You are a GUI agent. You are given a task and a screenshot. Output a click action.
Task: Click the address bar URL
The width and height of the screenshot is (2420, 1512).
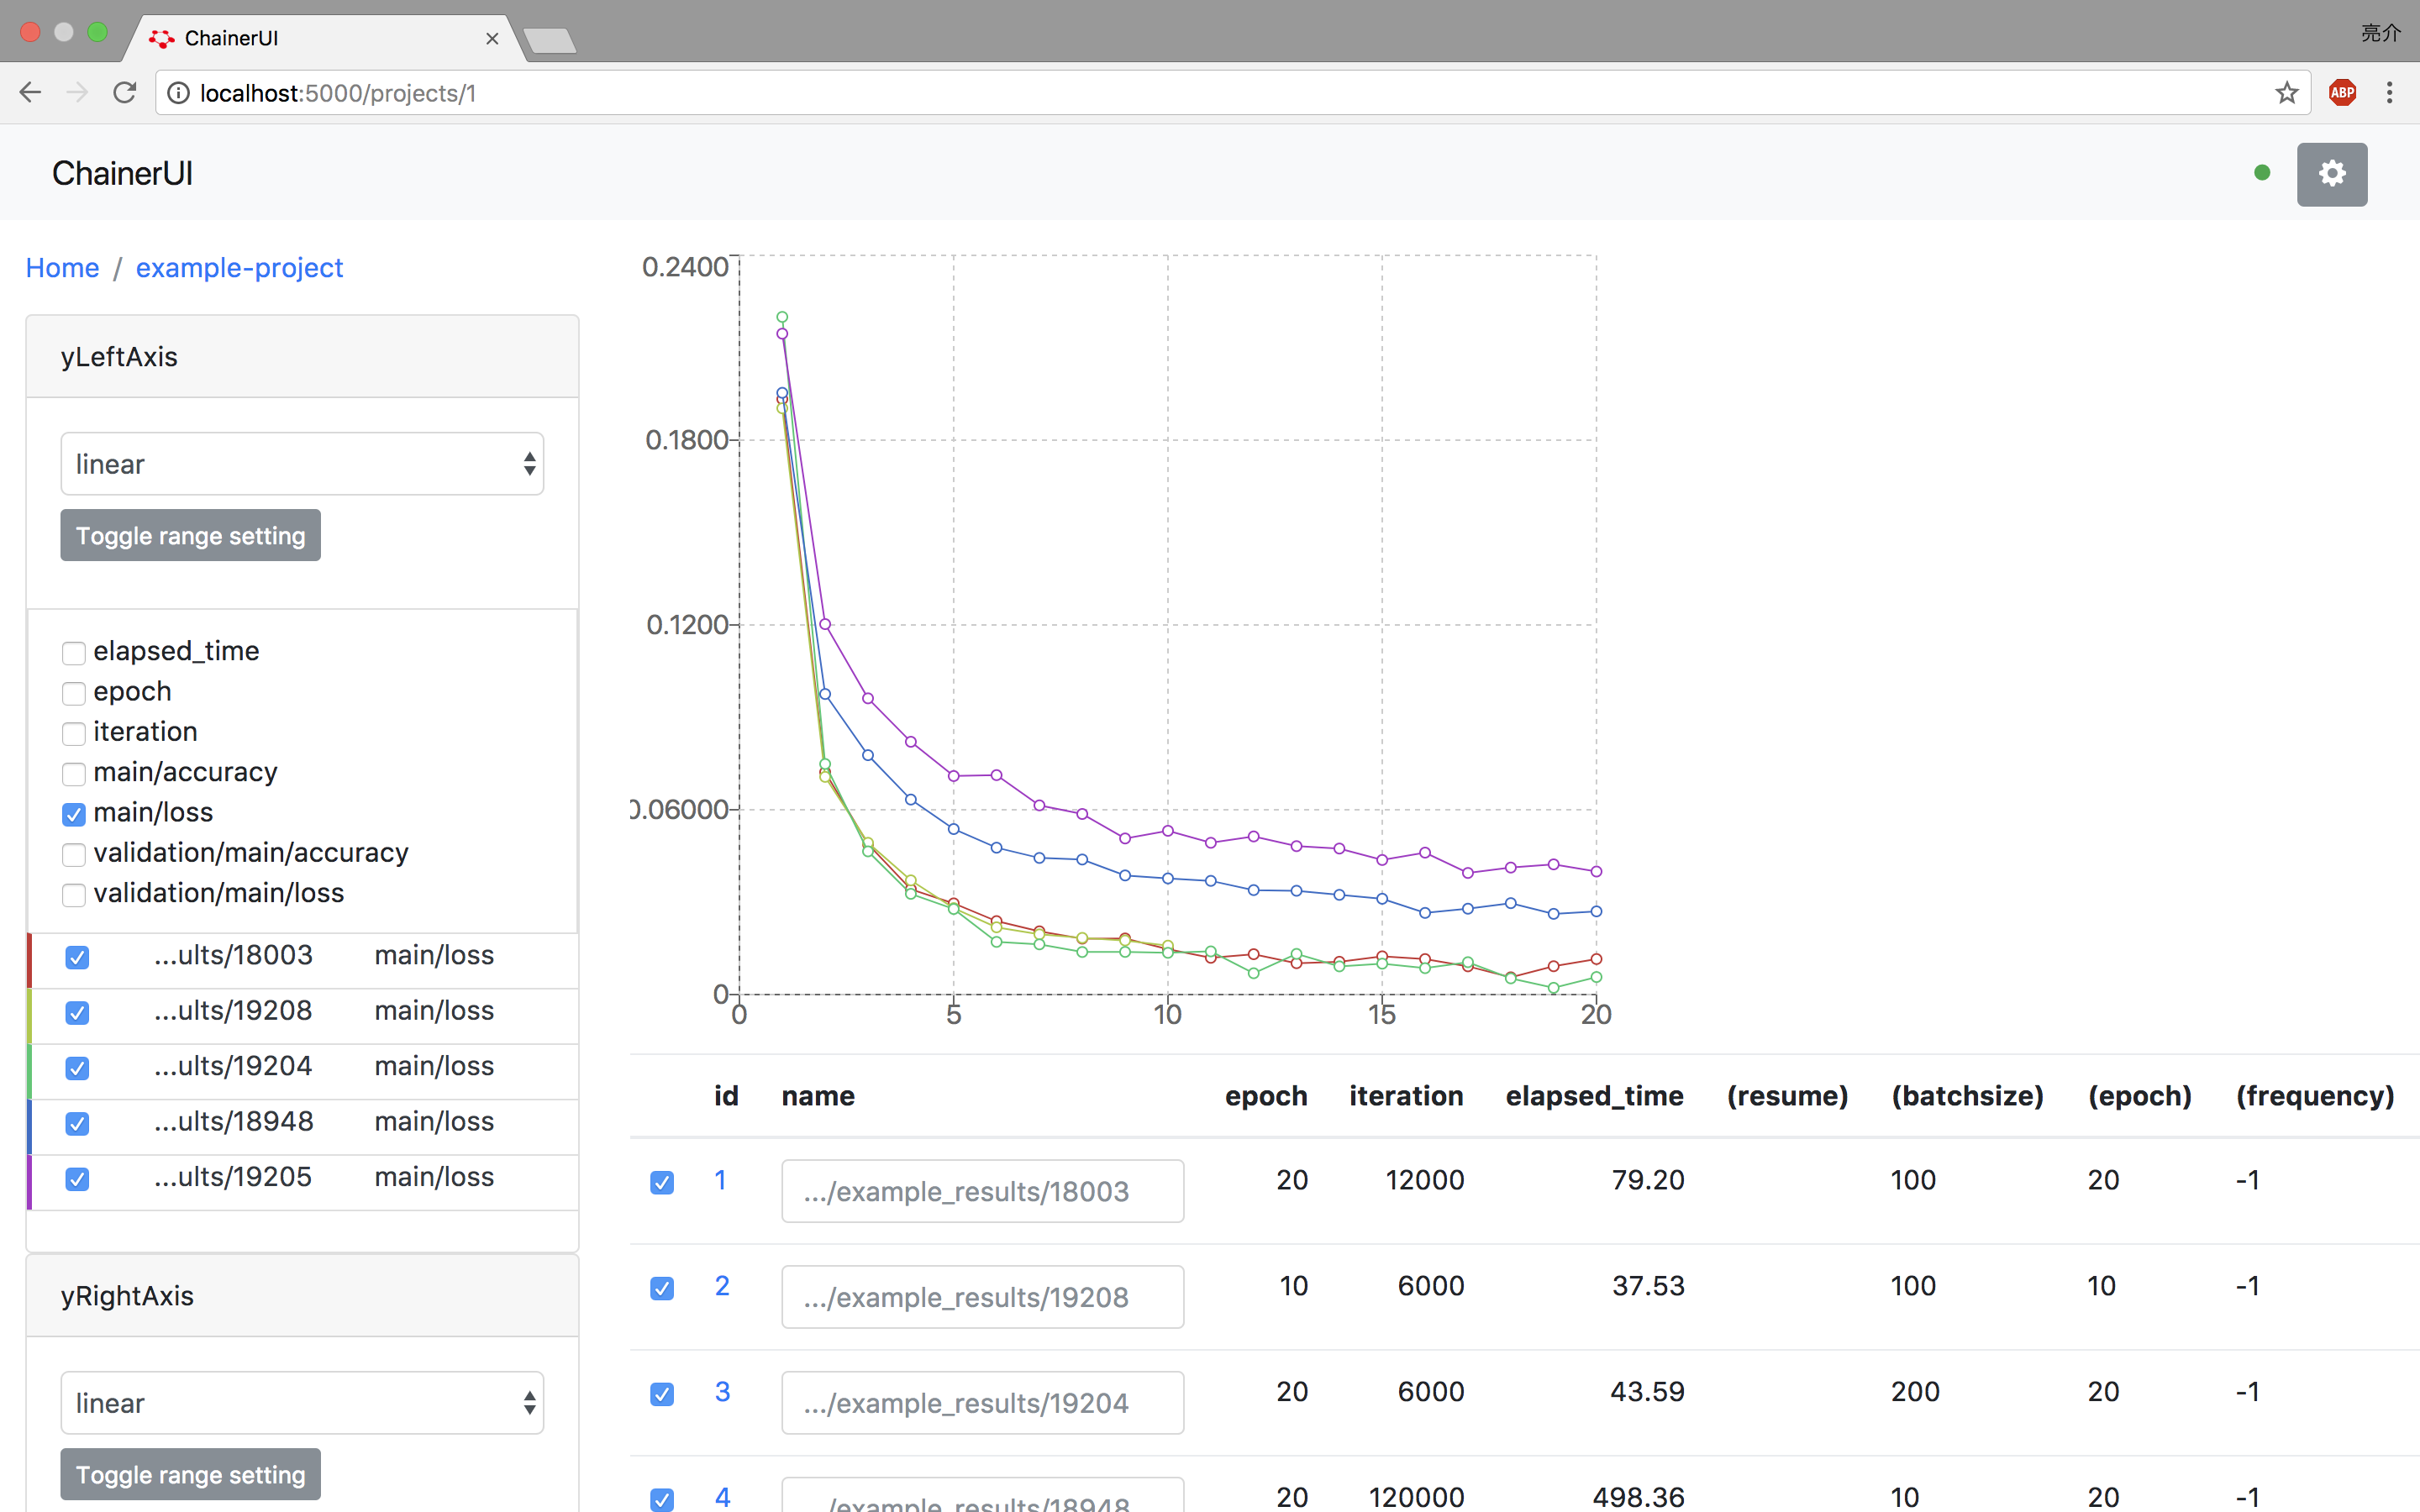338,93
